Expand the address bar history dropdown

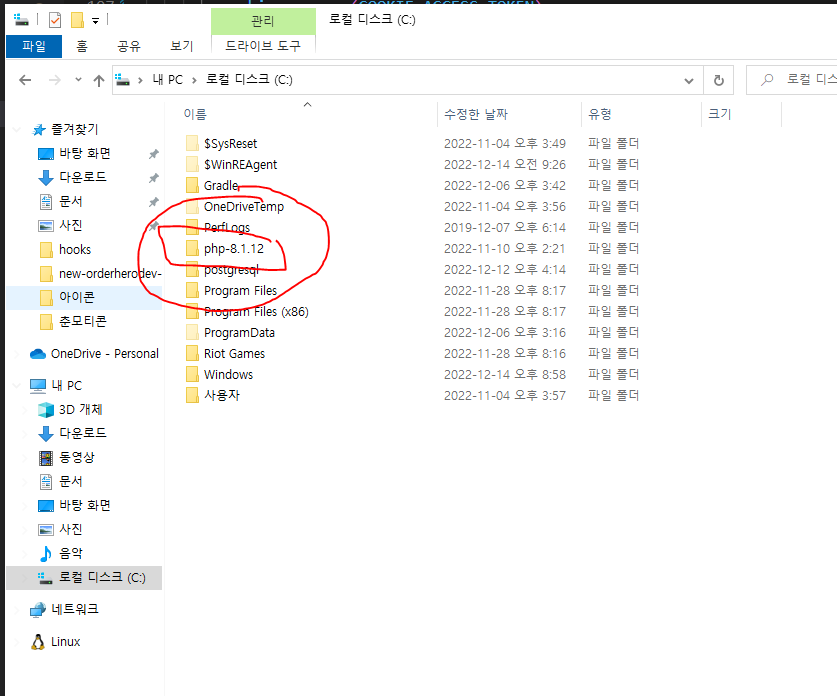tap(689, 81)
